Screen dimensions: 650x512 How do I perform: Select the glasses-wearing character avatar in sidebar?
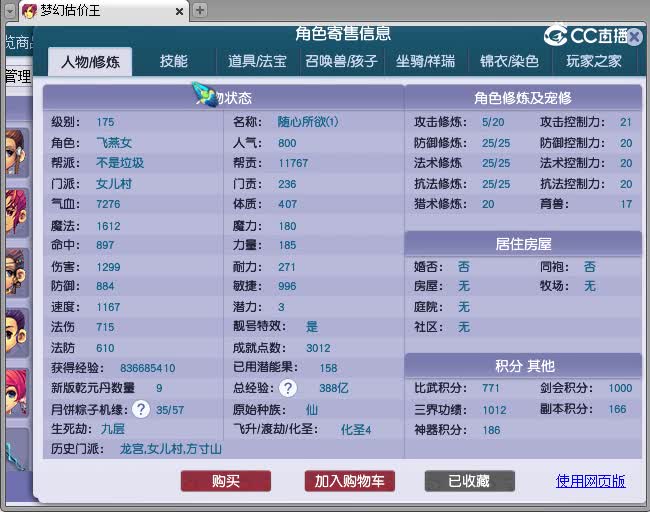pos(17,273)
